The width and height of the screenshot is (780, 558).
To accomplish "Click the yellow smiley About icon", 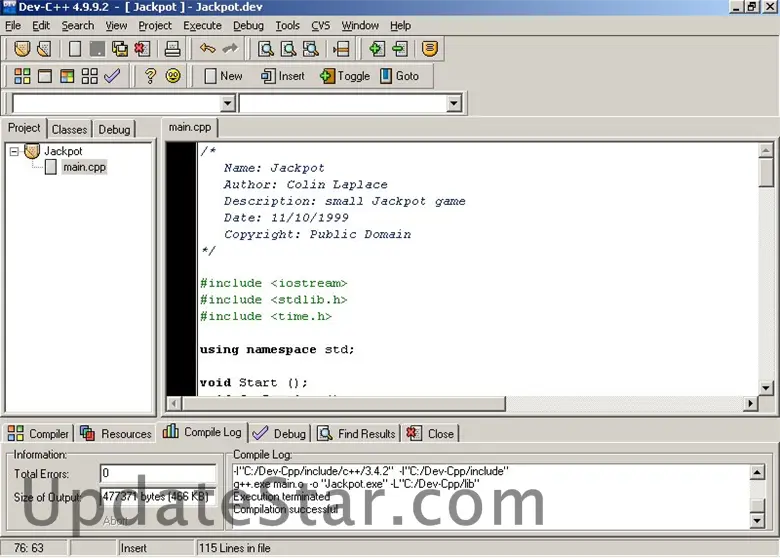I will (173, 76).
